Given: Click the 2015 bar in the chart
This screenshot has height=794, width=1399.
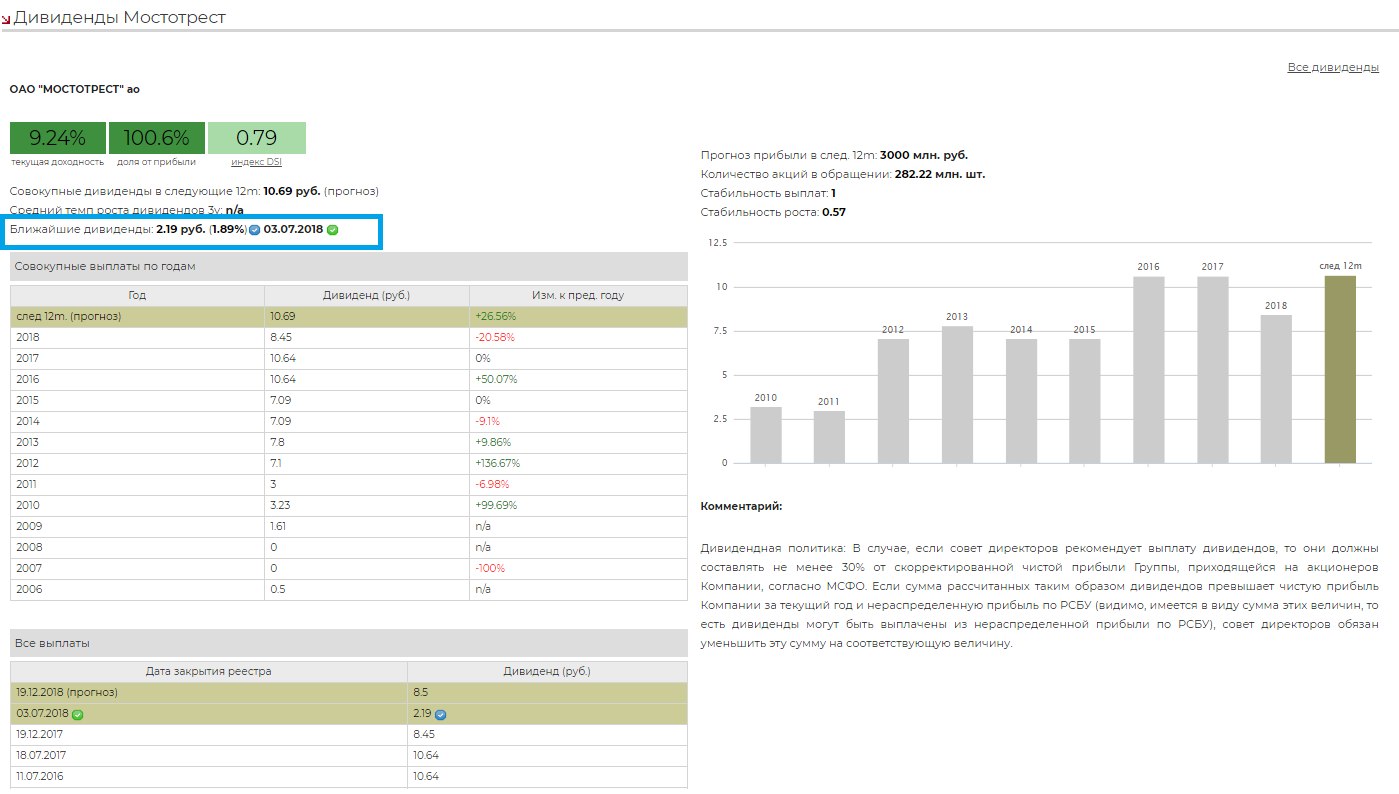Looking at the screenshot, I should coord(1085,401).
